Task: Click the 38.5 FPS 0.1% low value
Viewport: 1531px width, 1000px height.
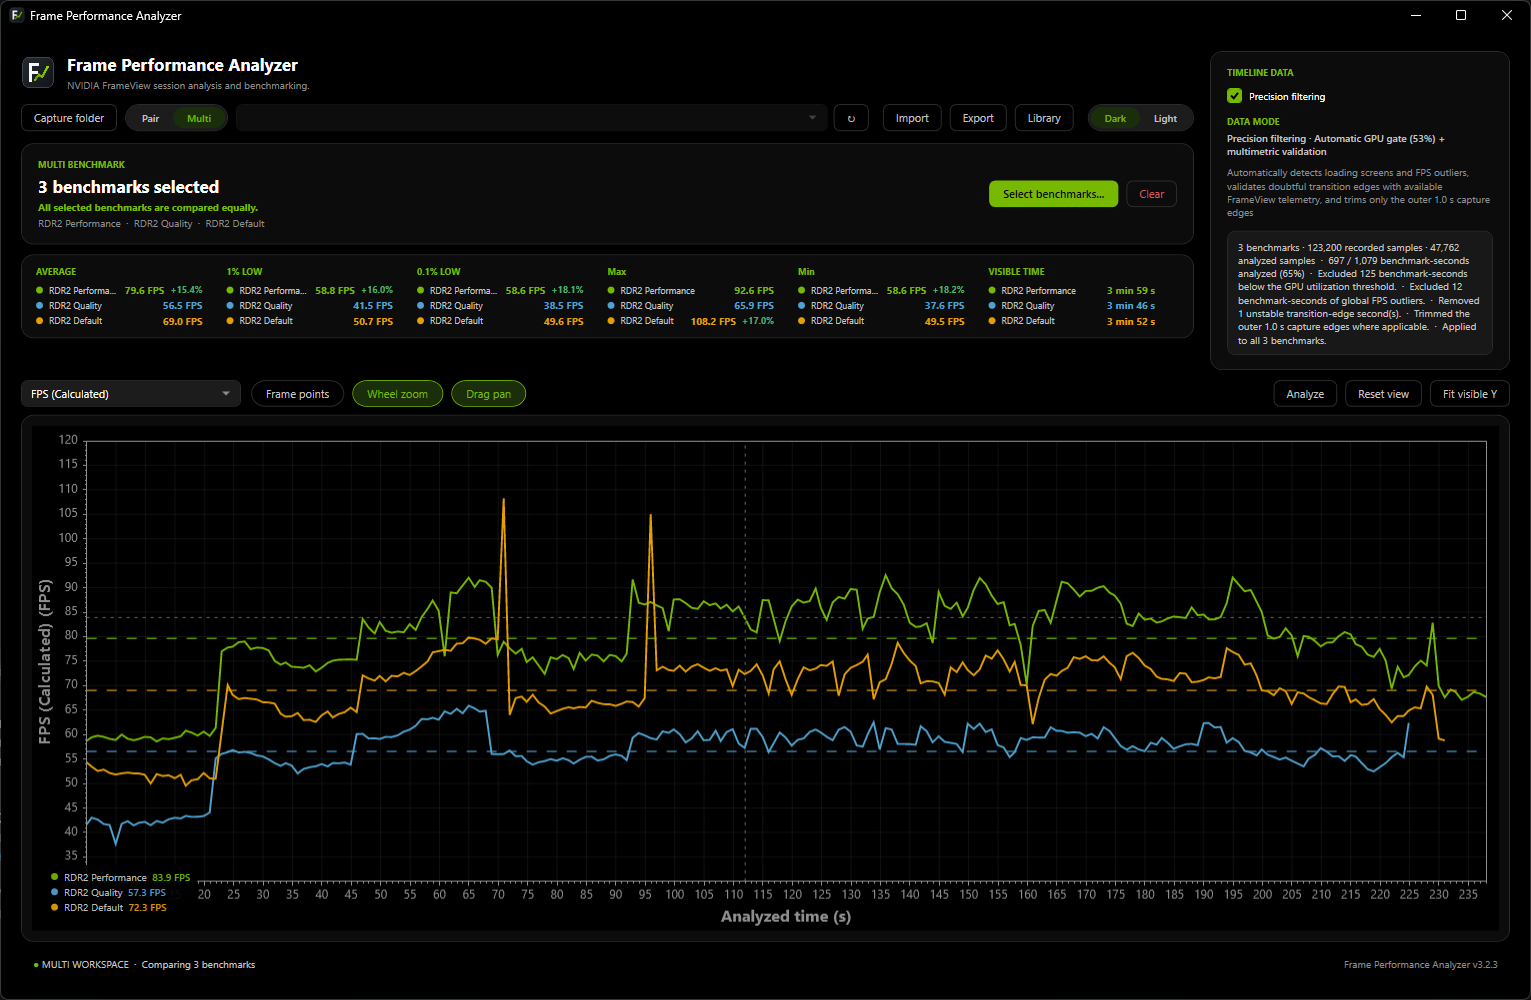Action: tap(563, 306)
